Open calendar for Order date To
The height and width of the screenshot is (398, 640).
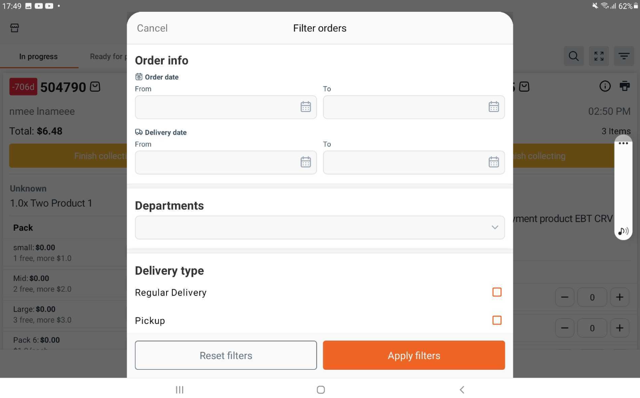pos(493,107)
